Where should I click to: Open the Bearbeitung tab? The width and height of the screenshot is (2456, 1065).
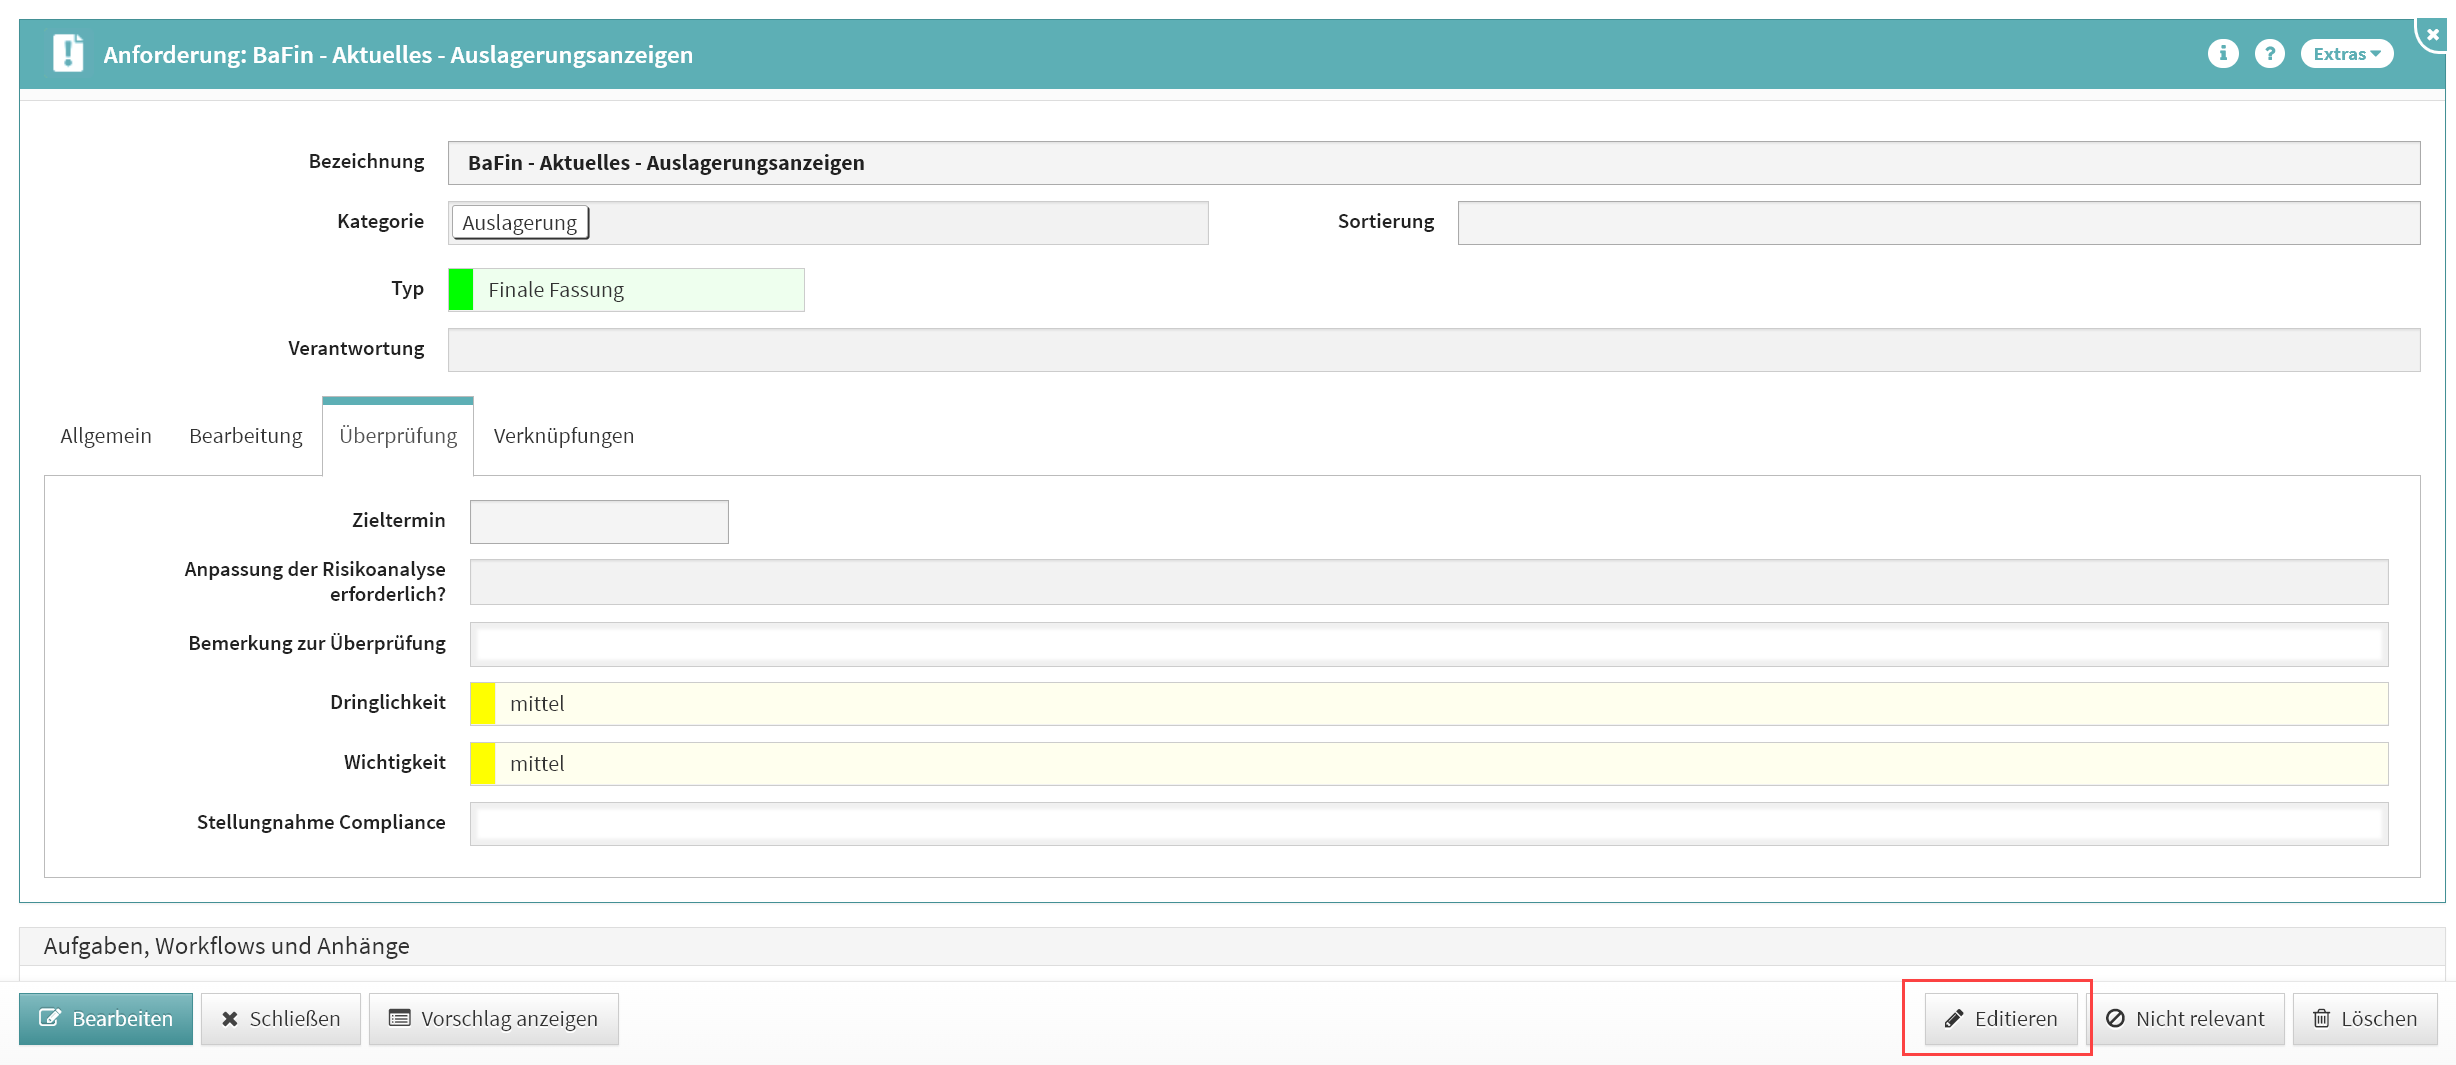pyautogui.click(x=245, y=436)
